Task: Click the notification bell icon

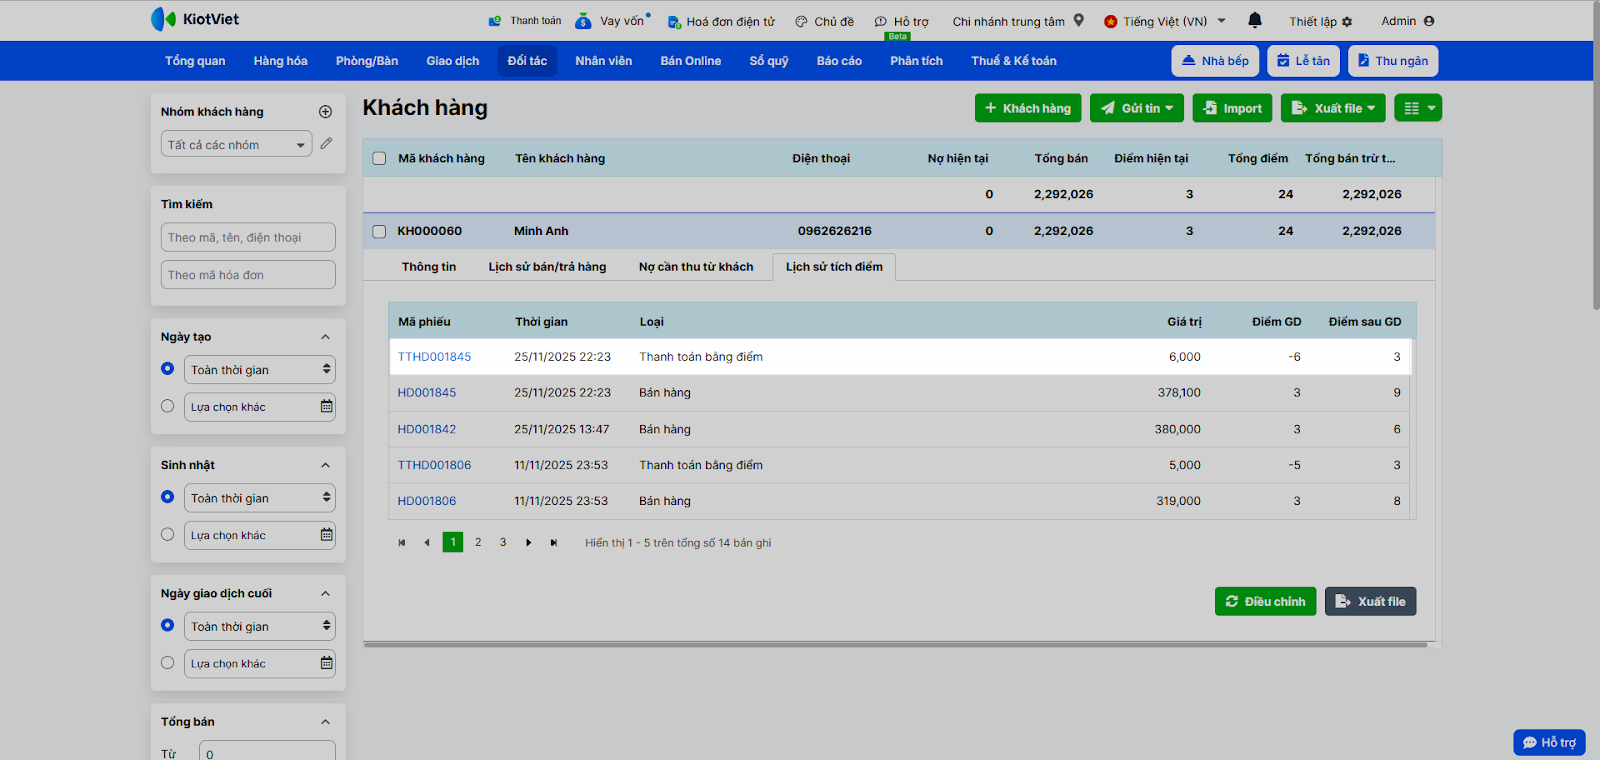Action: [x=1255, y=20]
